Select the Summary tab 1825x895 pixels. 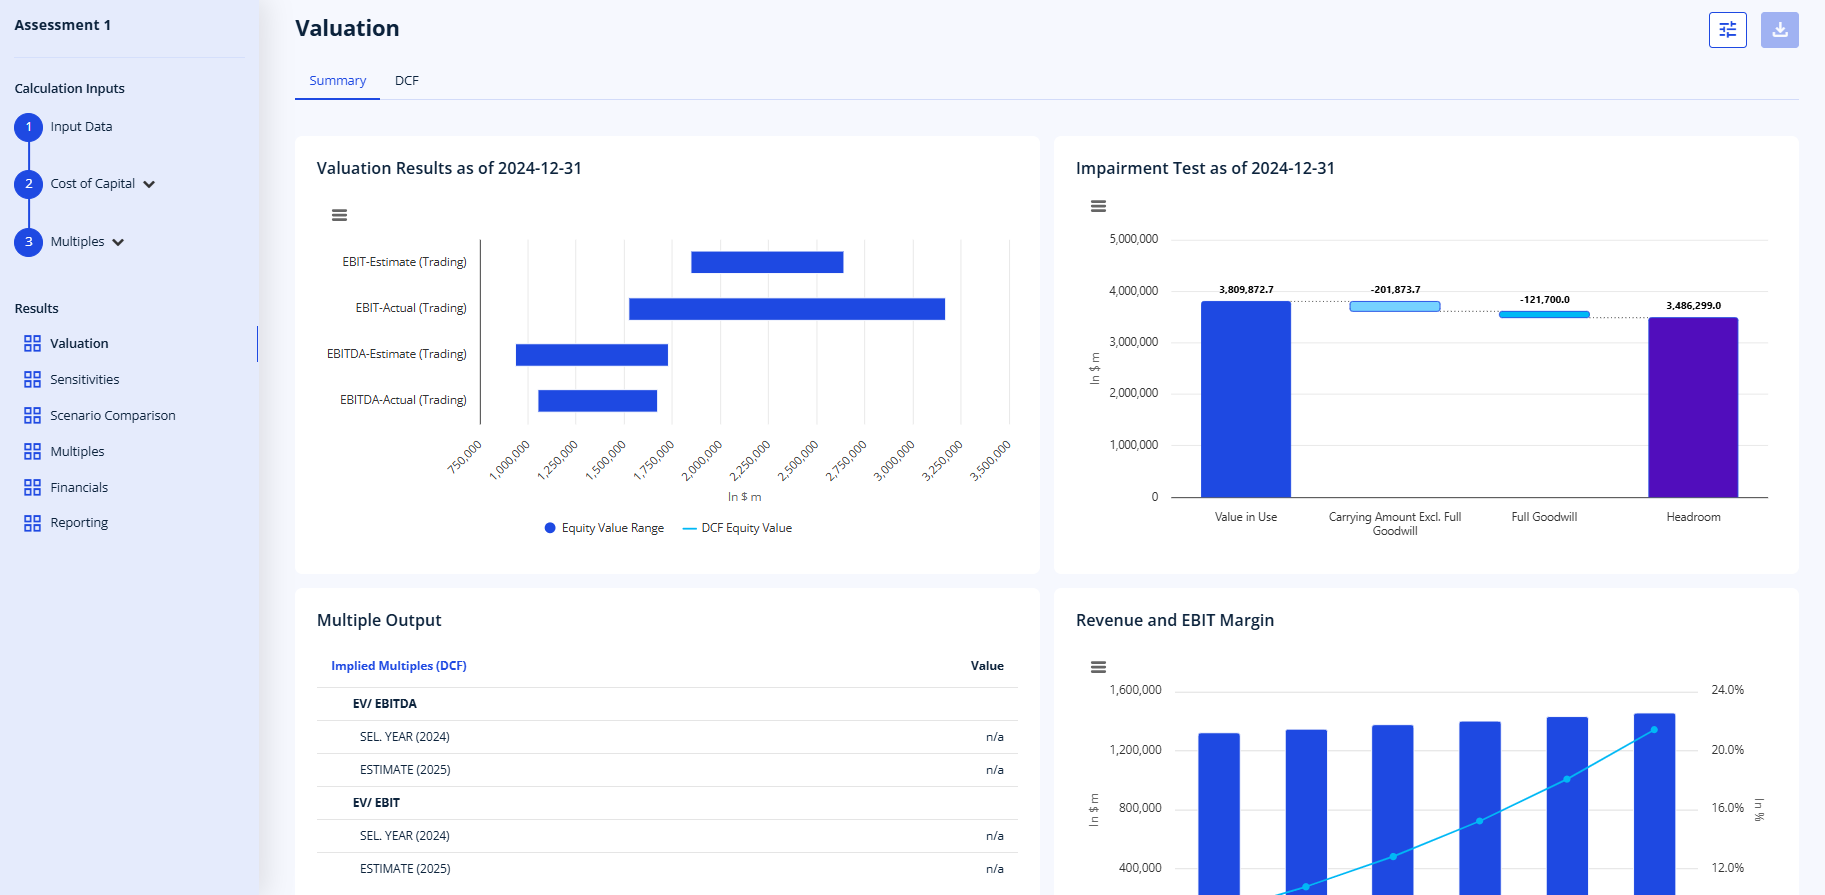click(x=337, y=81)
